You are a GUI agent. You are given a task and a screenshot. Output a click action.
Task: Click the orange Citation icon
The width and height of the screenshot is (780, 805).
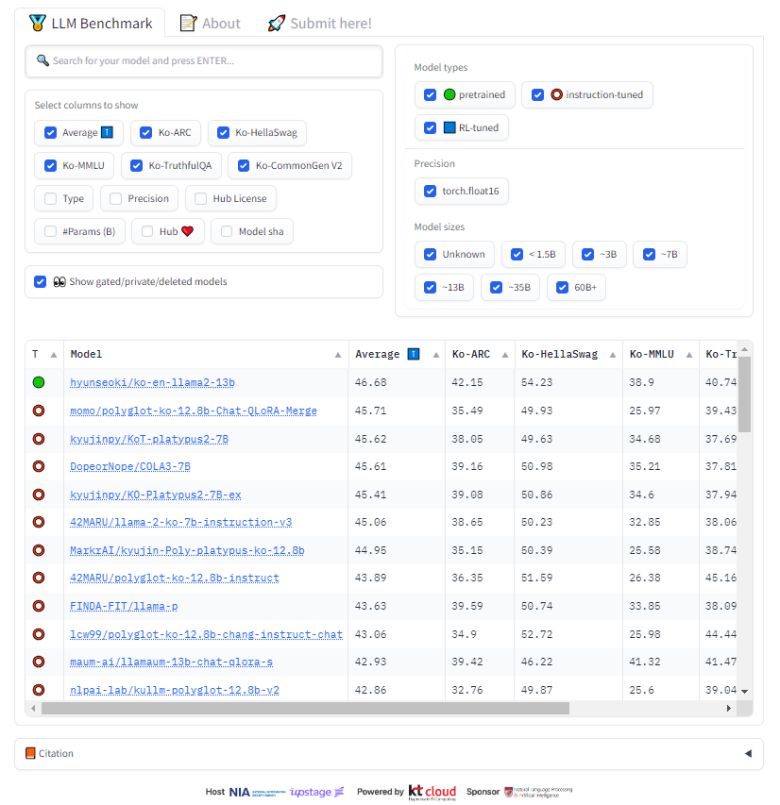click(30, 753)
